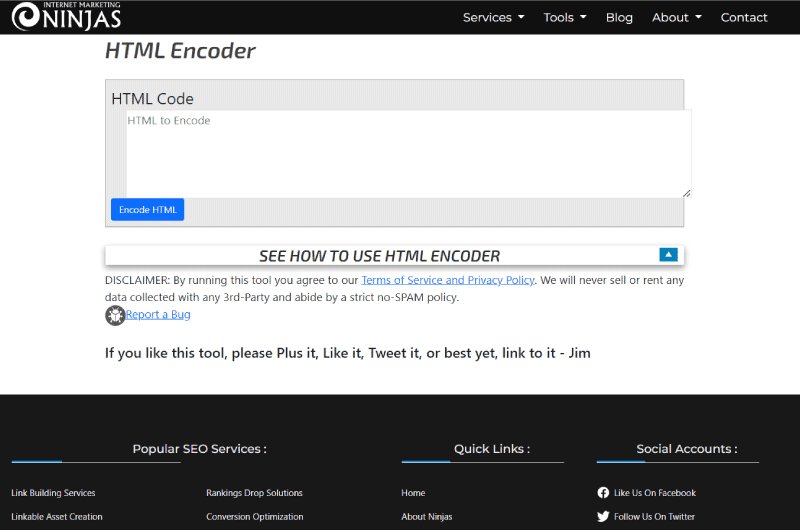Click the Home quick link
This screenshot has width=800, height=530.
click(413, 493)
